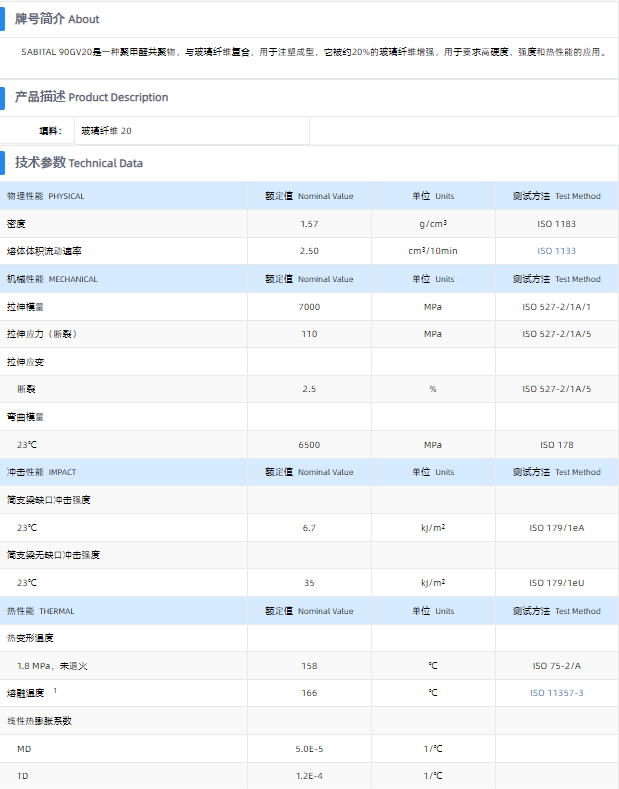Image resolution: width=619 pixels, height=789 pixels.
Task: Click the 技术参数 Technical Data heading
Action: click(x=79, y=163)
